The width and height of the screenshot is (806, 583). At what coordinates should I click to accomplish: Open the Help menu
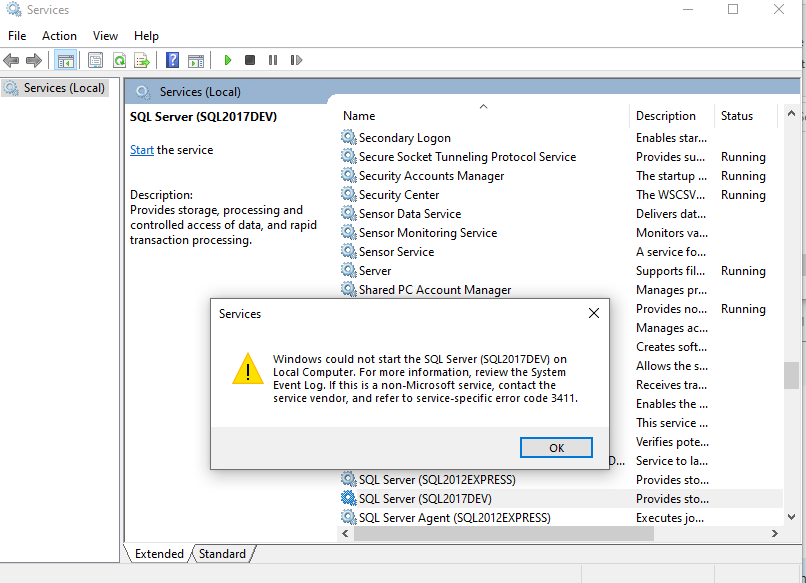(x=146, y=35)
